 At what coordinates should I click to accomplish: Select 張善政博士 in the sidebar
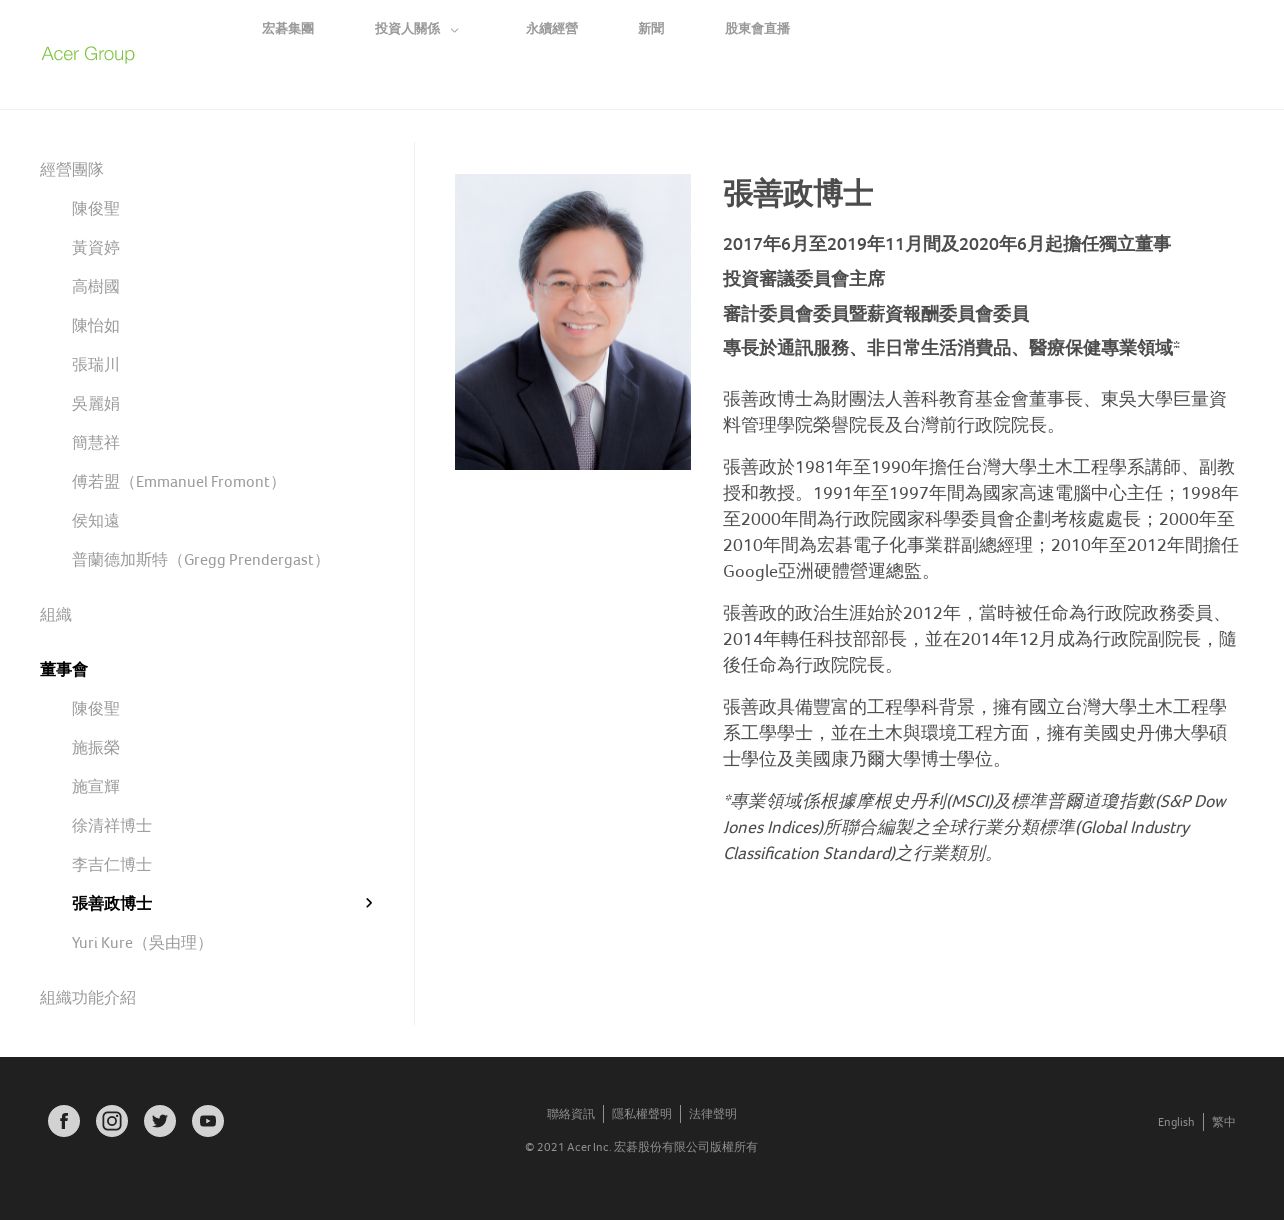coord(112,903)
